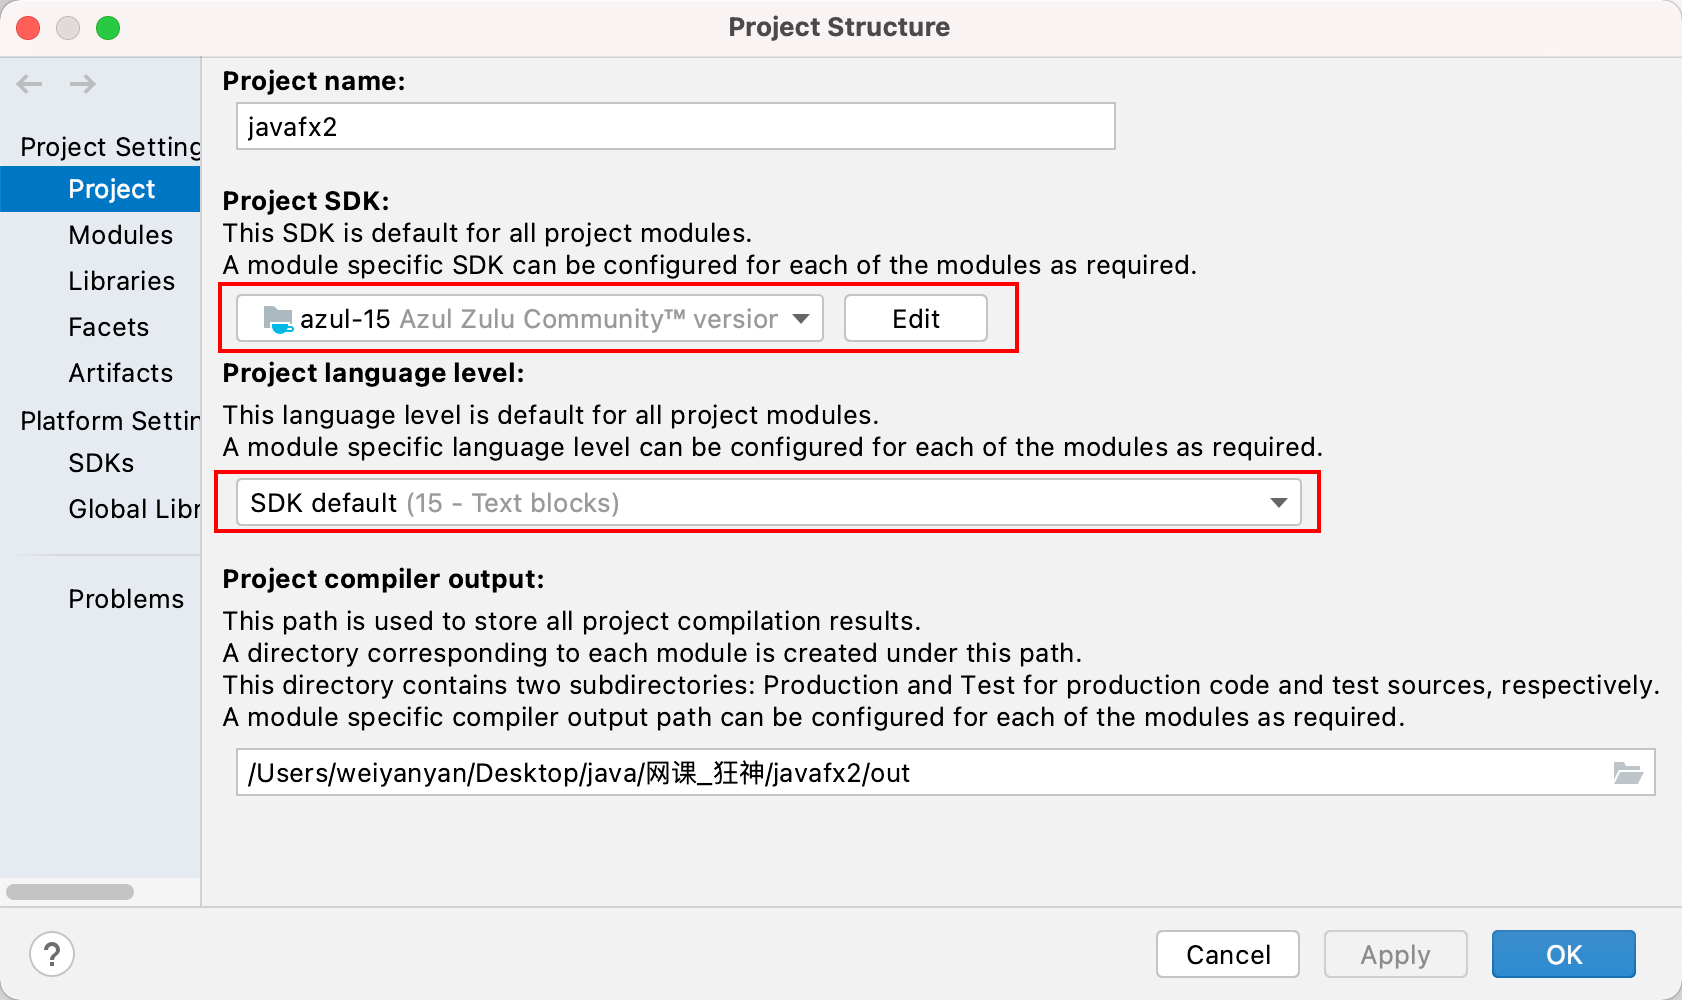Image resolution: width=1682 pixels, height=1000 pixels.
Task: Click the back navigation arrow
Action: (30, 84)
